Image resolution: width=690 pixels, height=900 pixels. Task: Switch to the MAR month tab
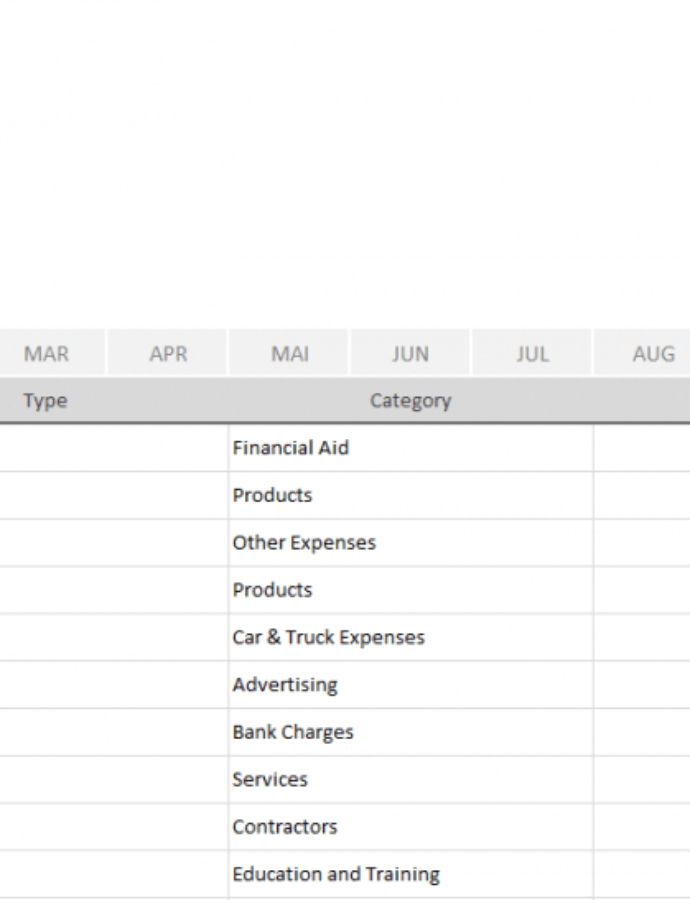46,354
